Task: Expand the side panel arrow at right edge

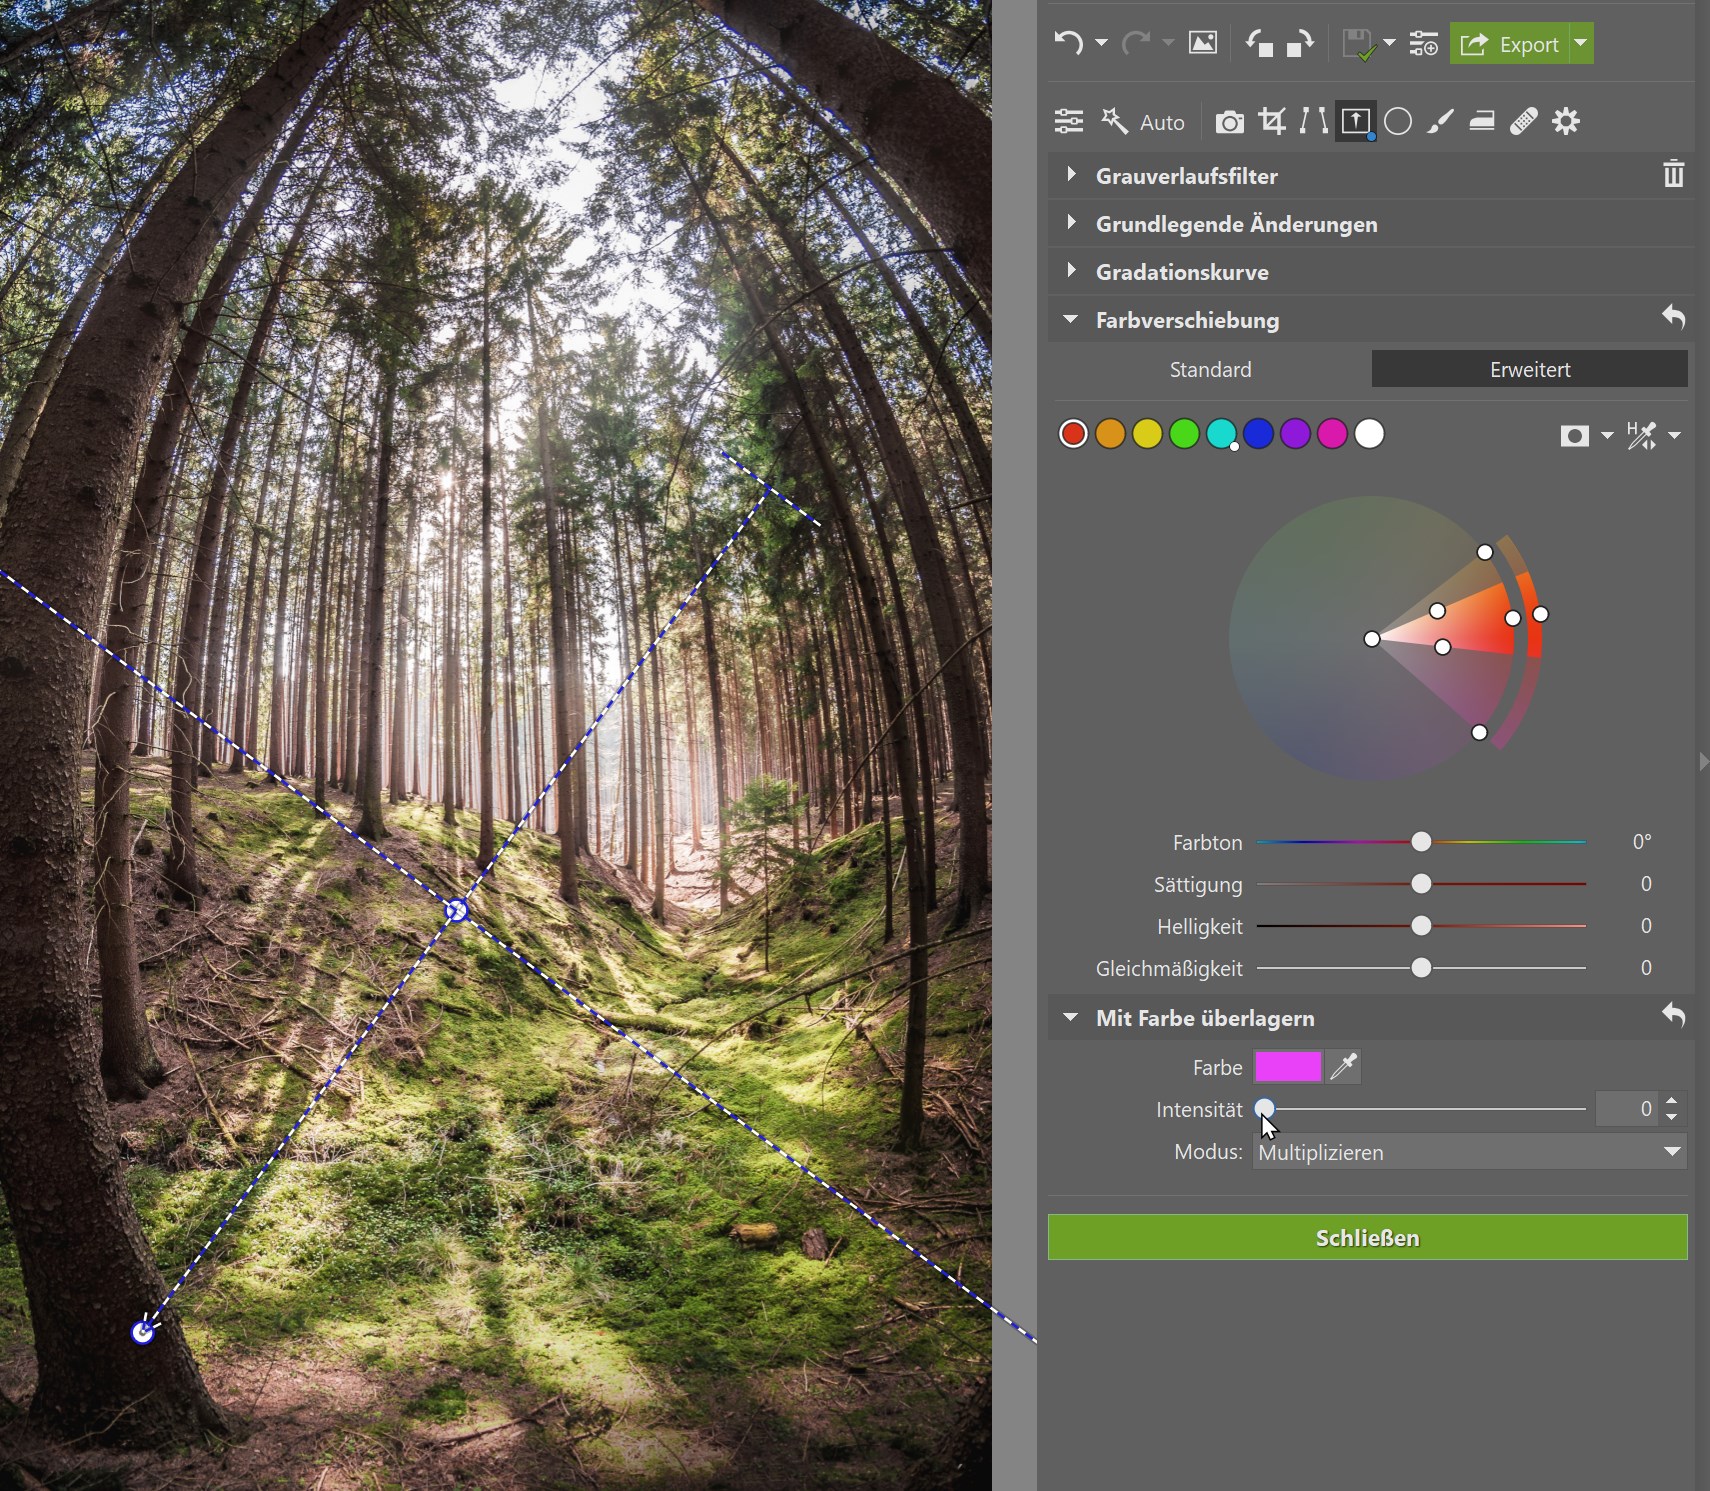Action: (x=1704, y=762)
